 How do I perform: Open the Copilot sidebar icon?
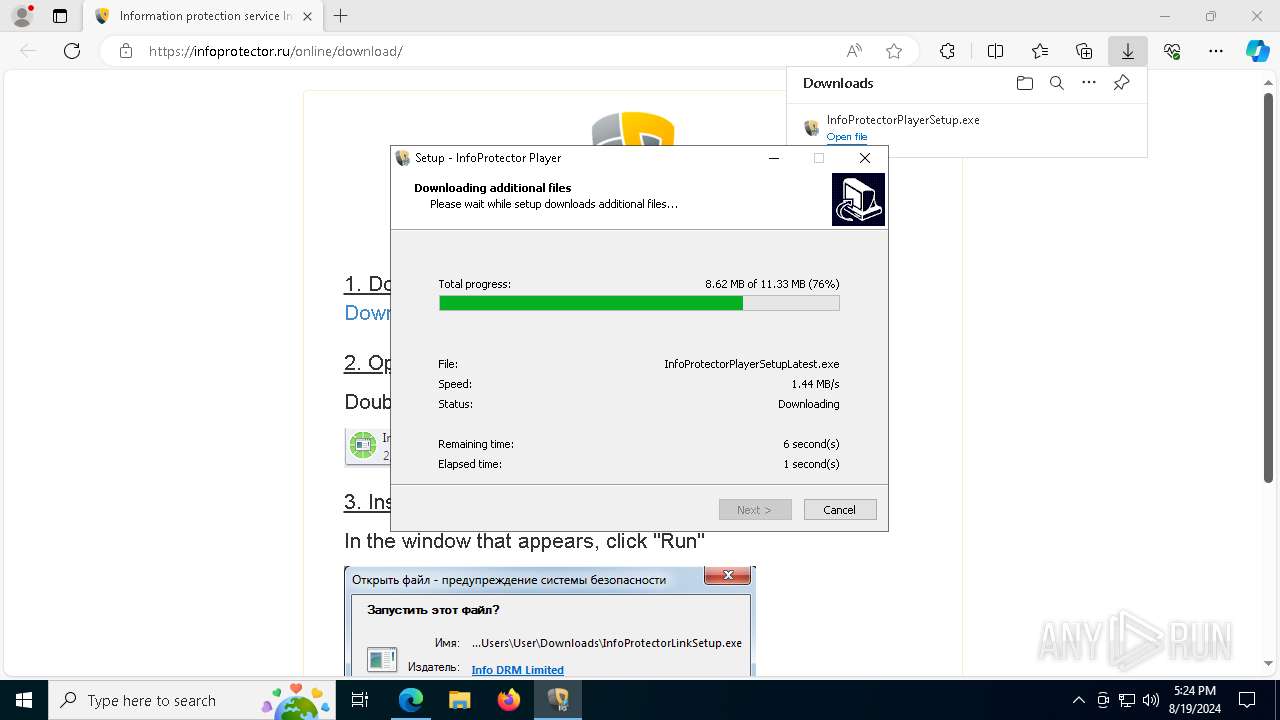[1257, 51]
